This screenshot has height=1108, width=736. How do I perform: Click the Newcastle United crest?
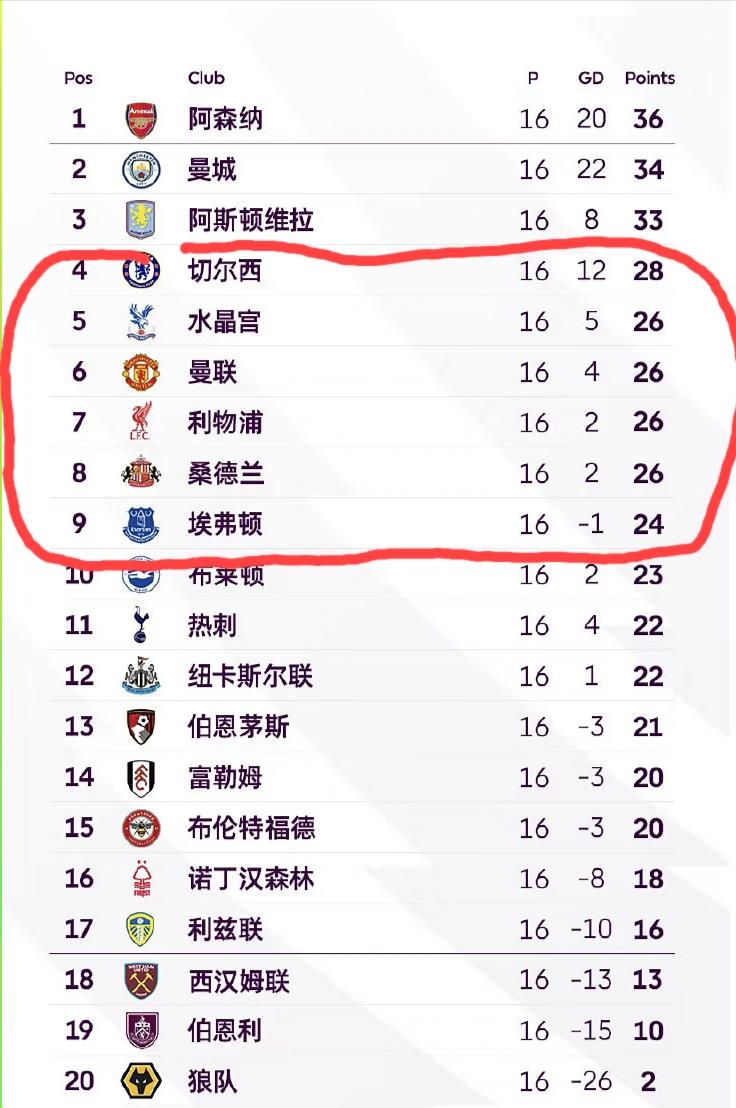[x=141, y=676]
